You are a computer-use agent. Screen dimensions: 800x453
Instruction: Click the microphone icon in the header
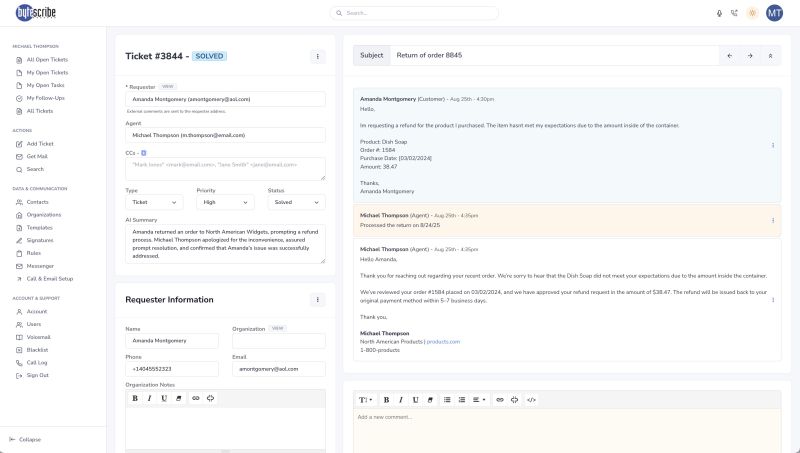click(x=719, y=13)
